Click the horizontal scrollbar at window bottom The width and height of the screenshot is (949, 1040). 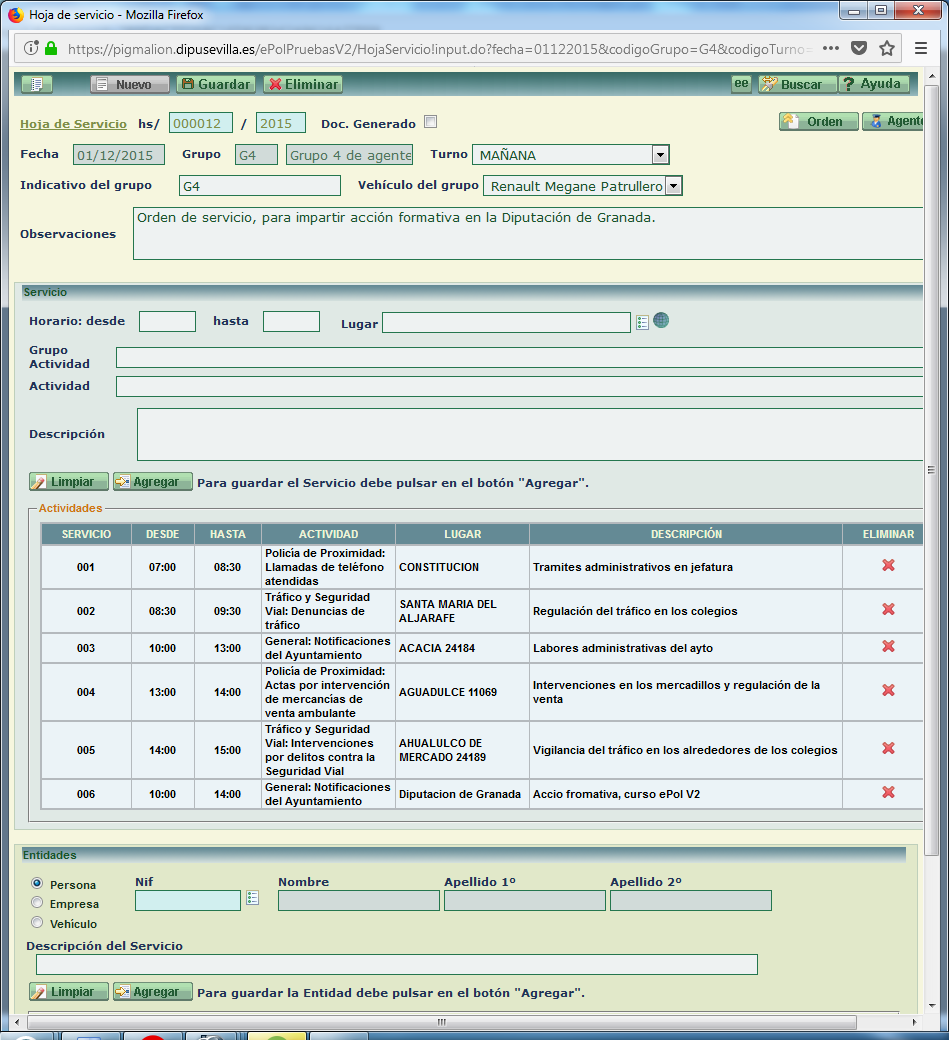click(x=440, y=1022)
